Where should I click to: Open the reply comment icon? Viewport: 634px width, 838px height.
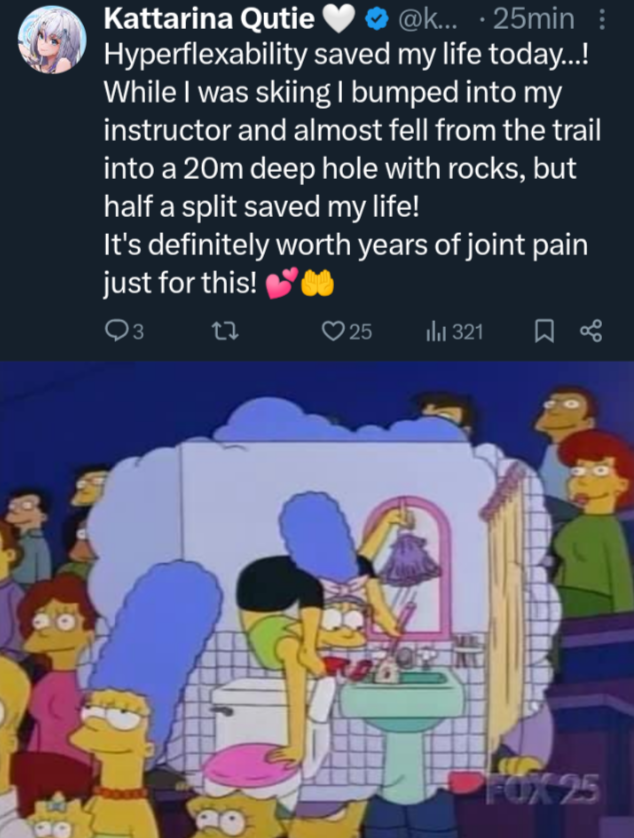[115, 331]
